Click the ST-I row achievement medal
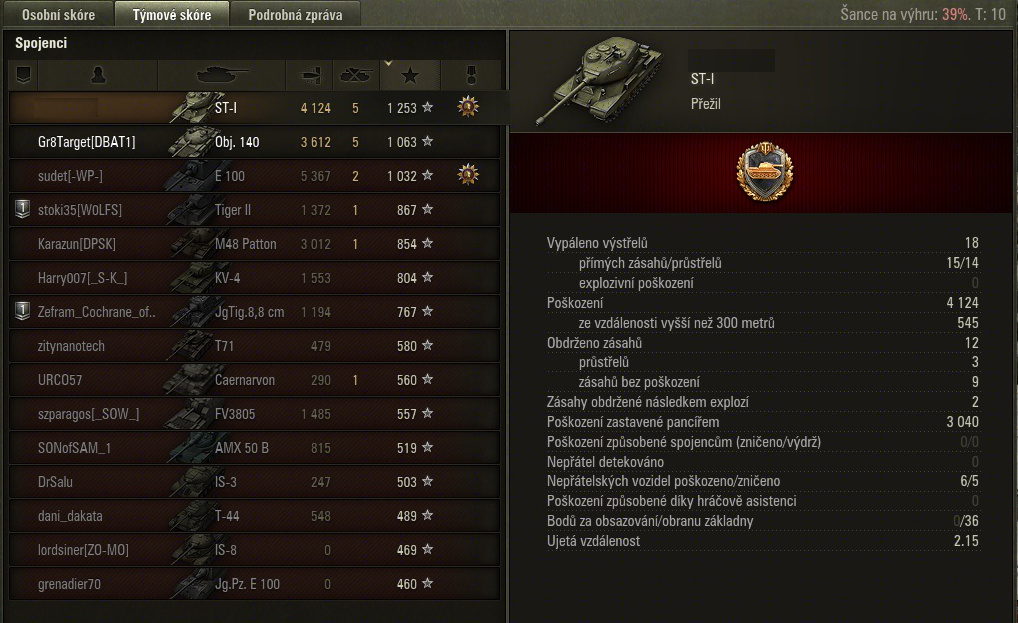1018x623 pixels. 468,106
